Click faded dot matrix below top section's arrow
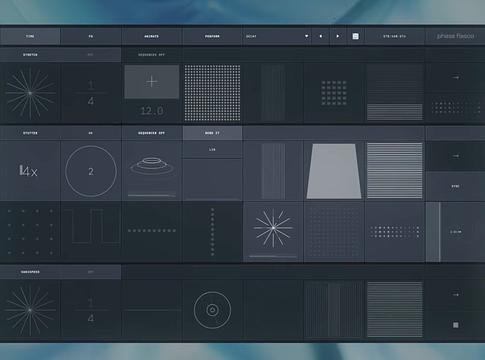 455,108
